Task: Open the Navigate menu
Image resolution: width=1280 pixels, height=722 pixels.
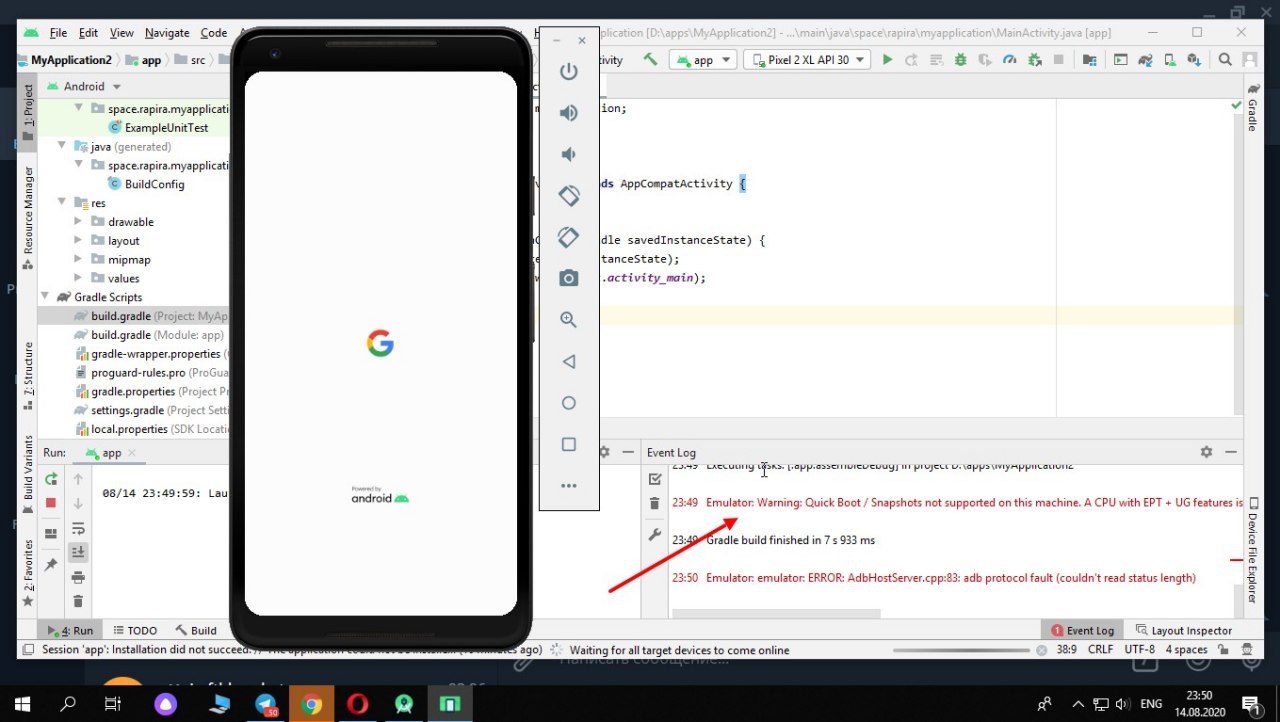Action: pos(166,33)
